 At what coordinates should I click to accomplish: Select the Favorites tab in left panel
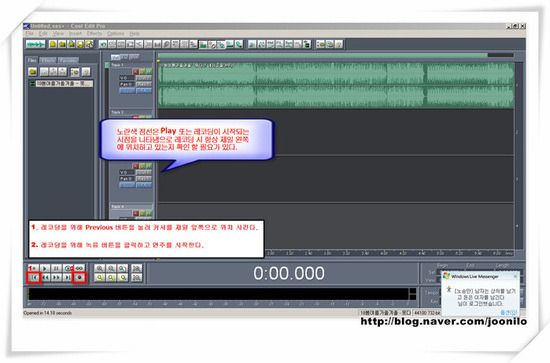click(x=69, y=60)
